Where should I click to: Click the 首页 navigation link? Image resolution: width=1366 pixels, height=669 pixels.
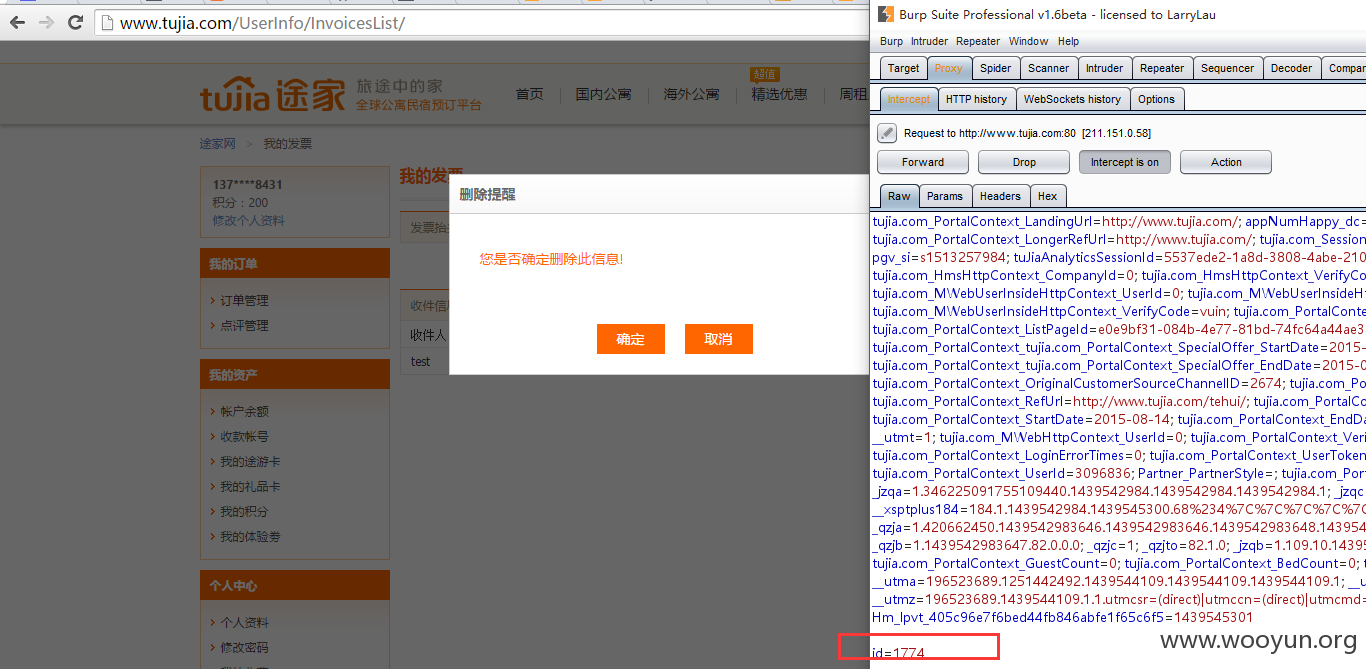click(x=530, y=94)
